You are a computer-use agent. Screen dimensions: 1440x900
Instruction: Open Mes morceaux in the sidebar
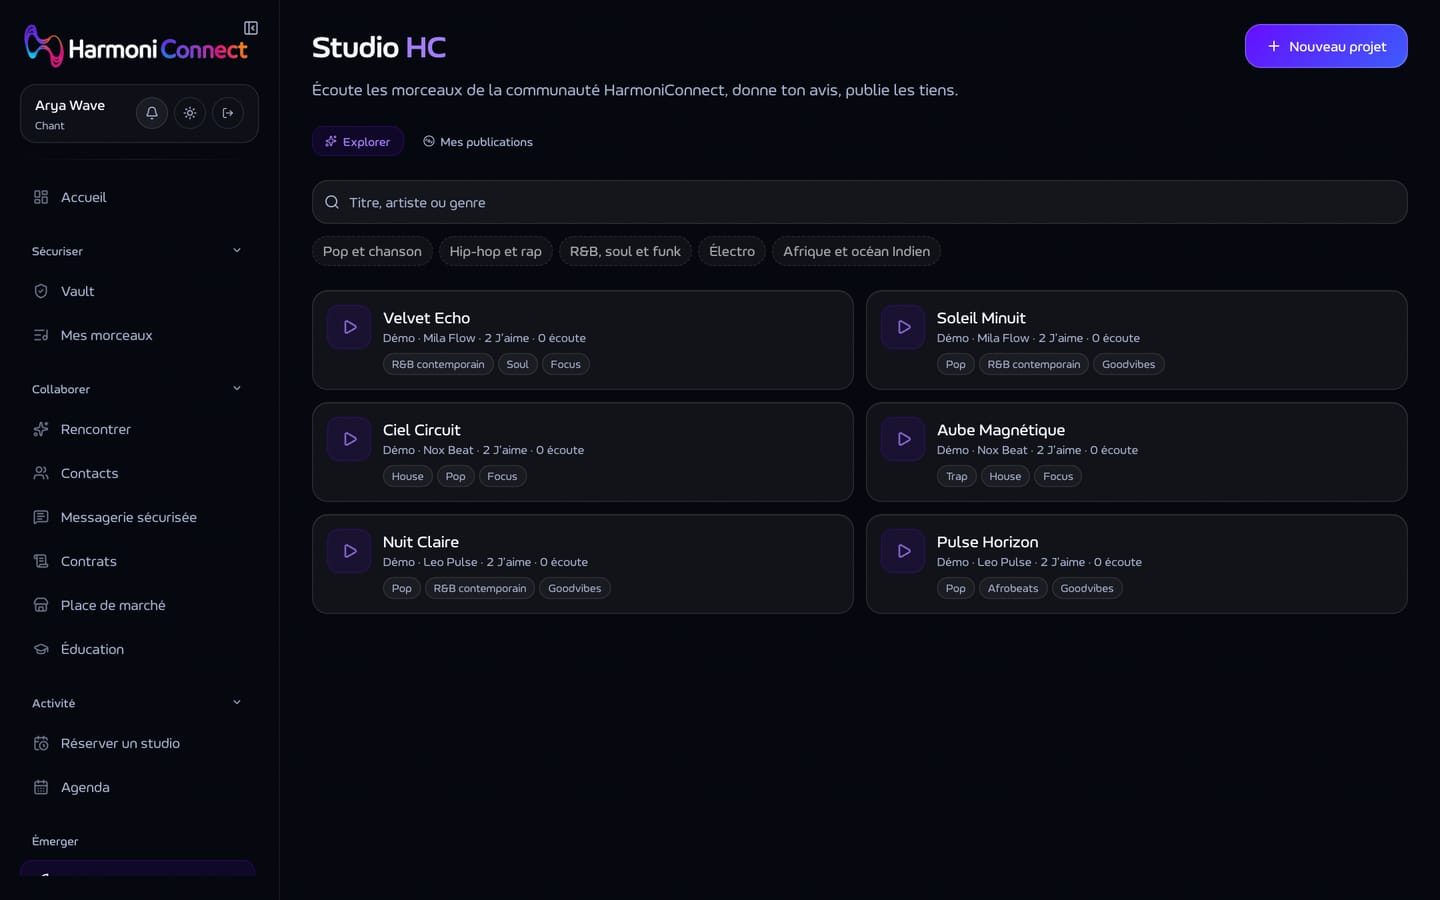pyautogui.click(x=139, y=335)
